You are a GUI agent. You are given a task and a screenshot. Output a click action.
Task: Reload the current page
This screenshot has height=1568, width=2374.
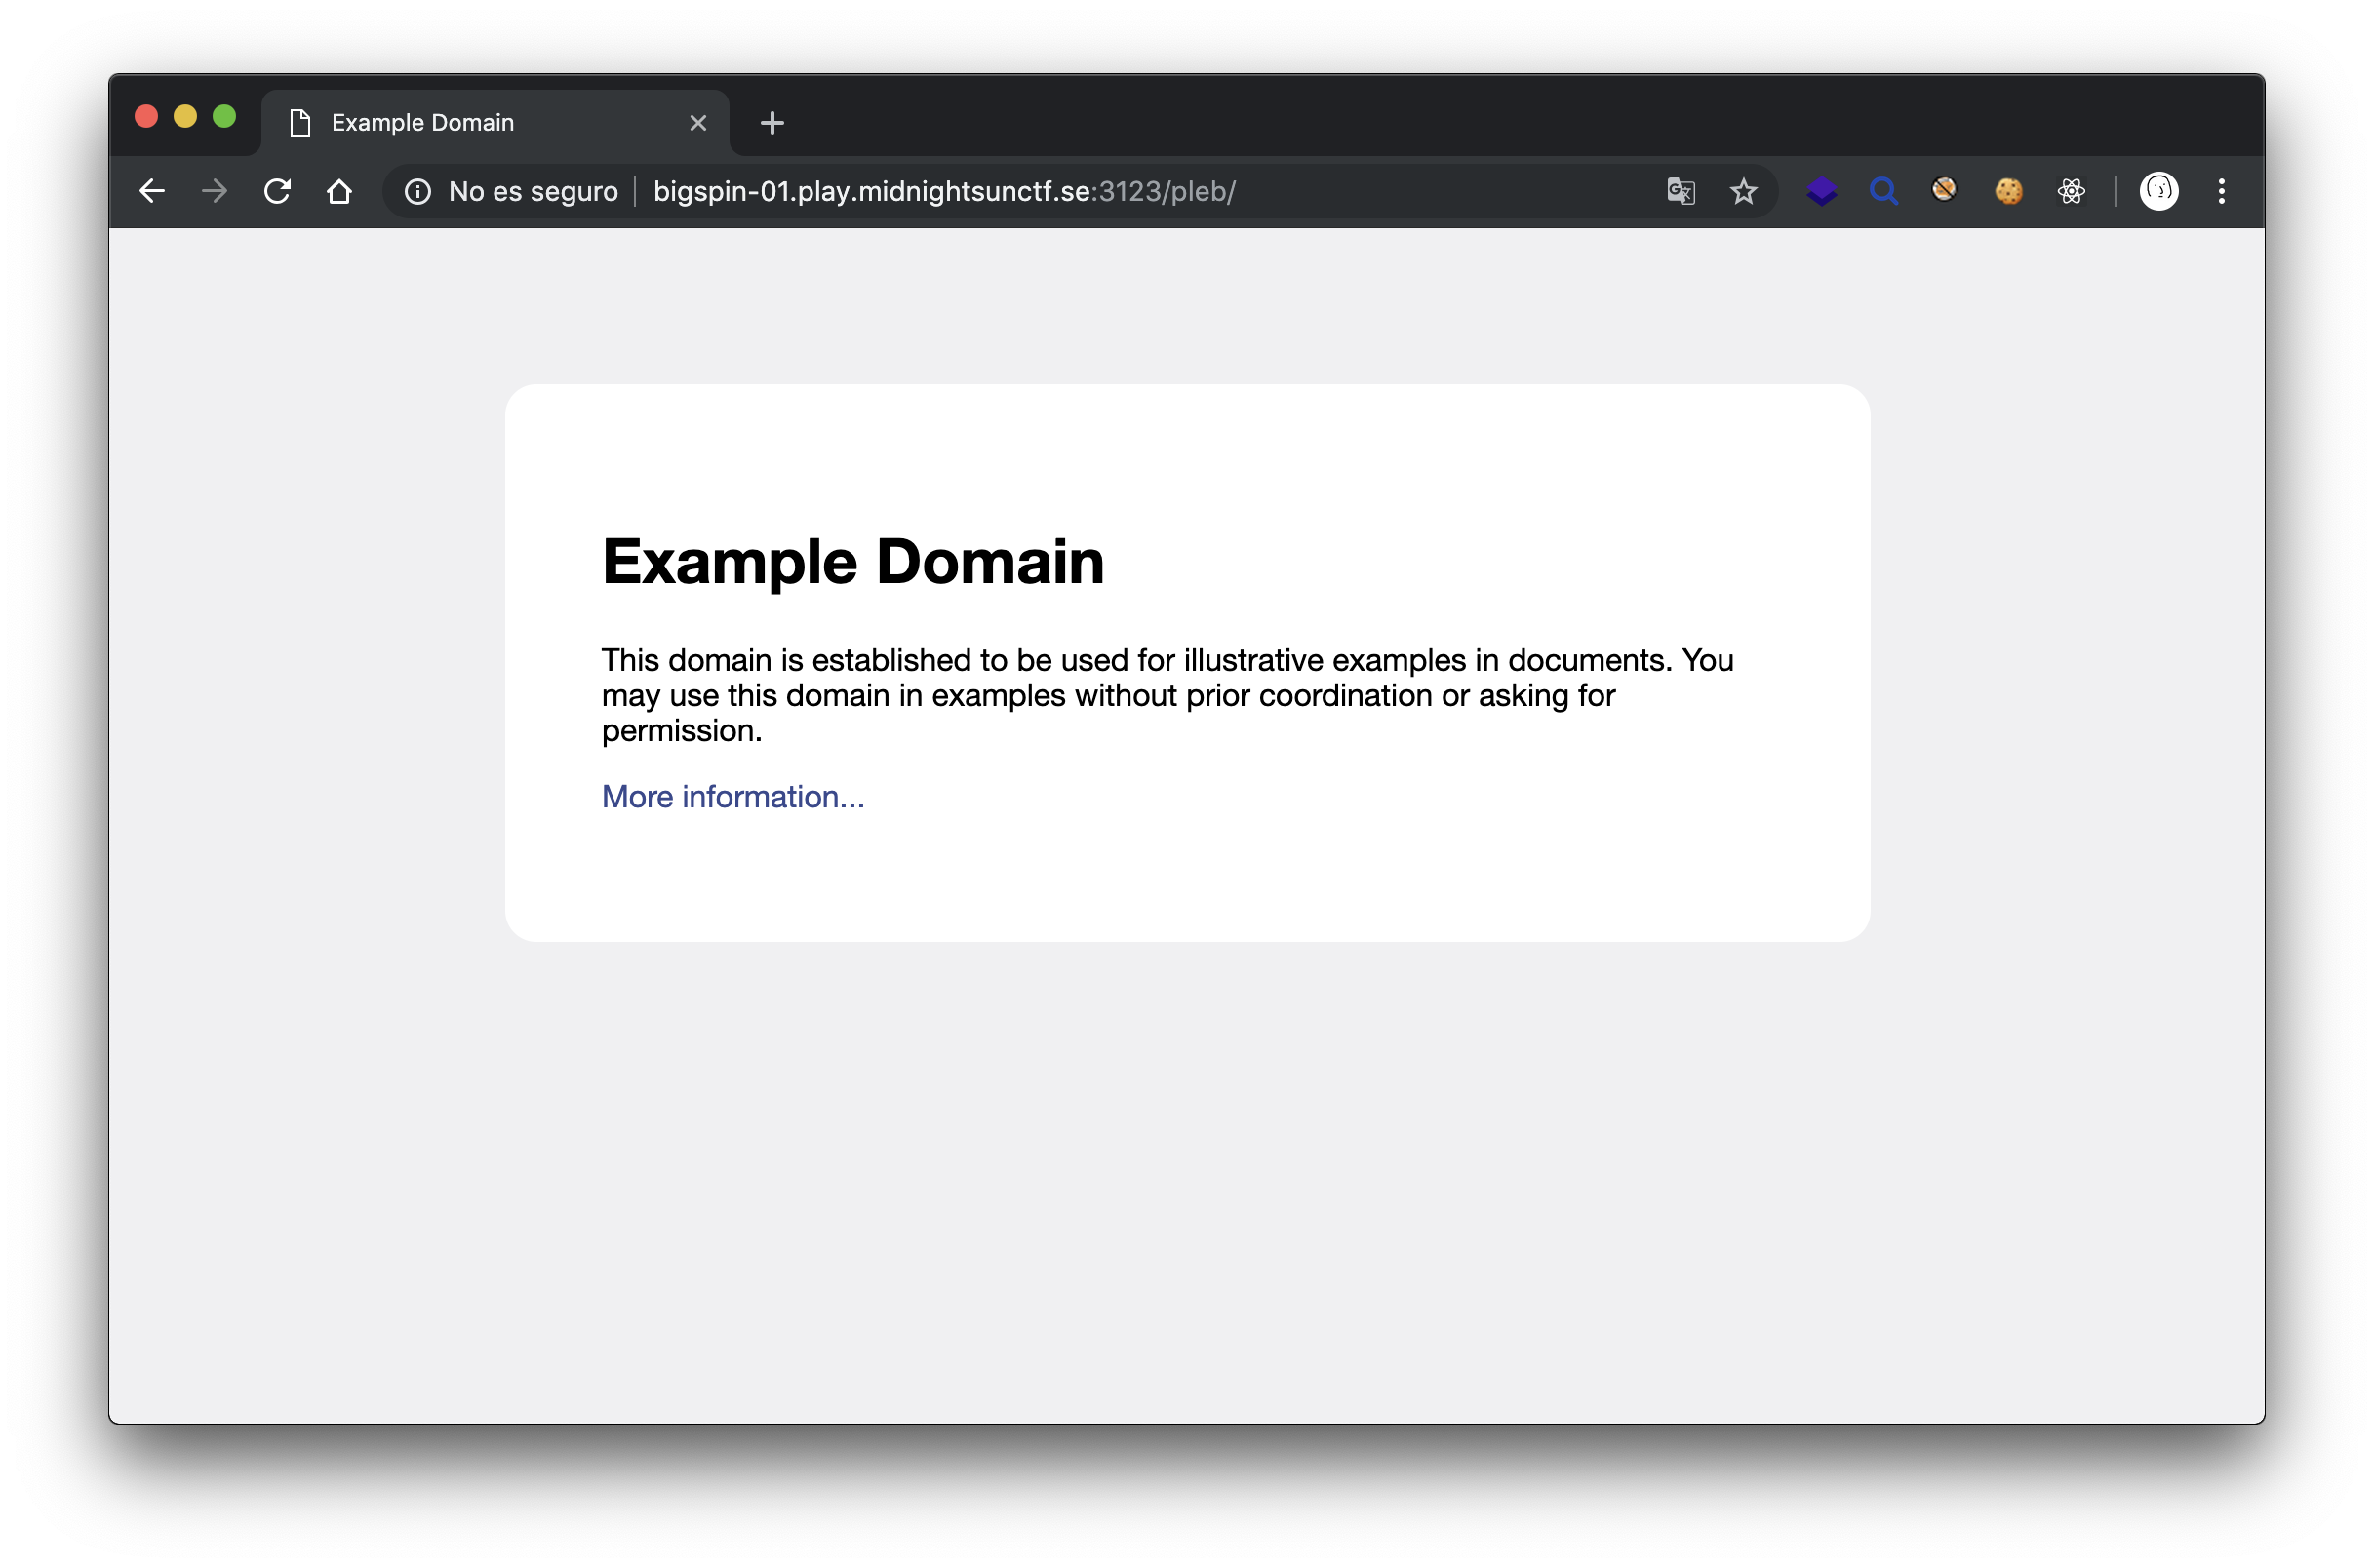(277, 191)
